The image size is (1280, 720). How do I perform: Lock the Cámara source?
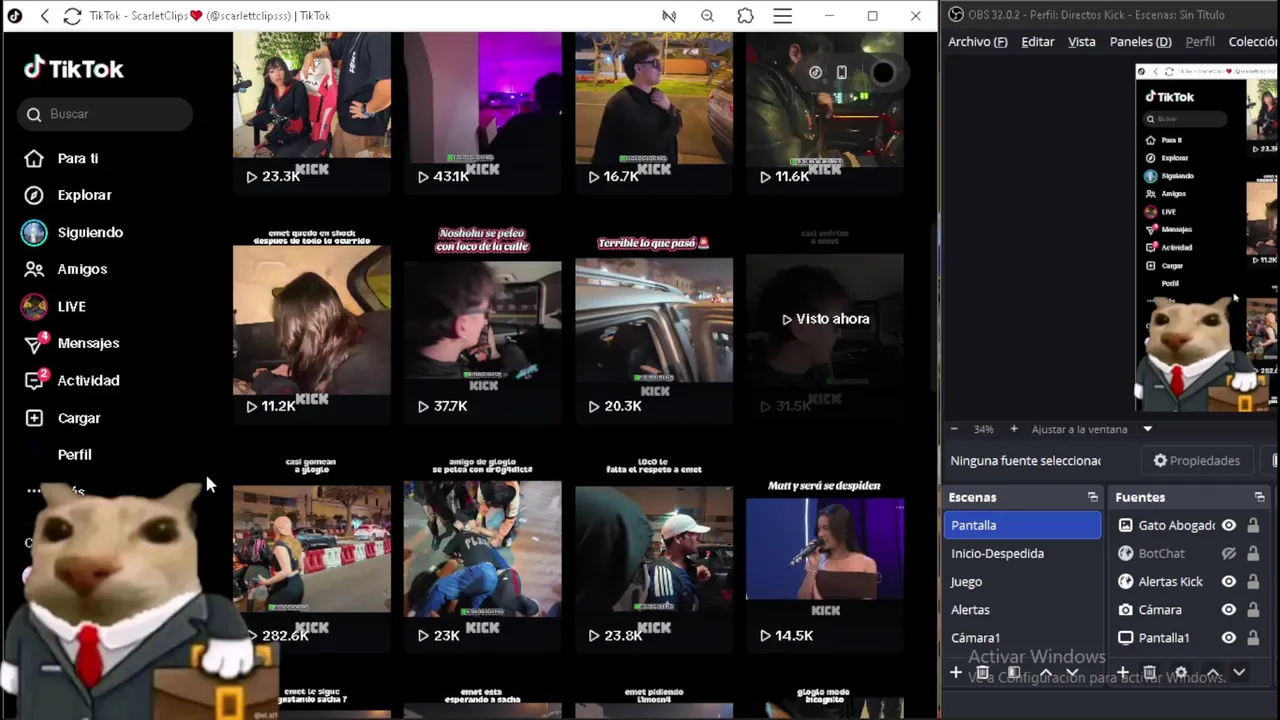tap(1253, 609)
